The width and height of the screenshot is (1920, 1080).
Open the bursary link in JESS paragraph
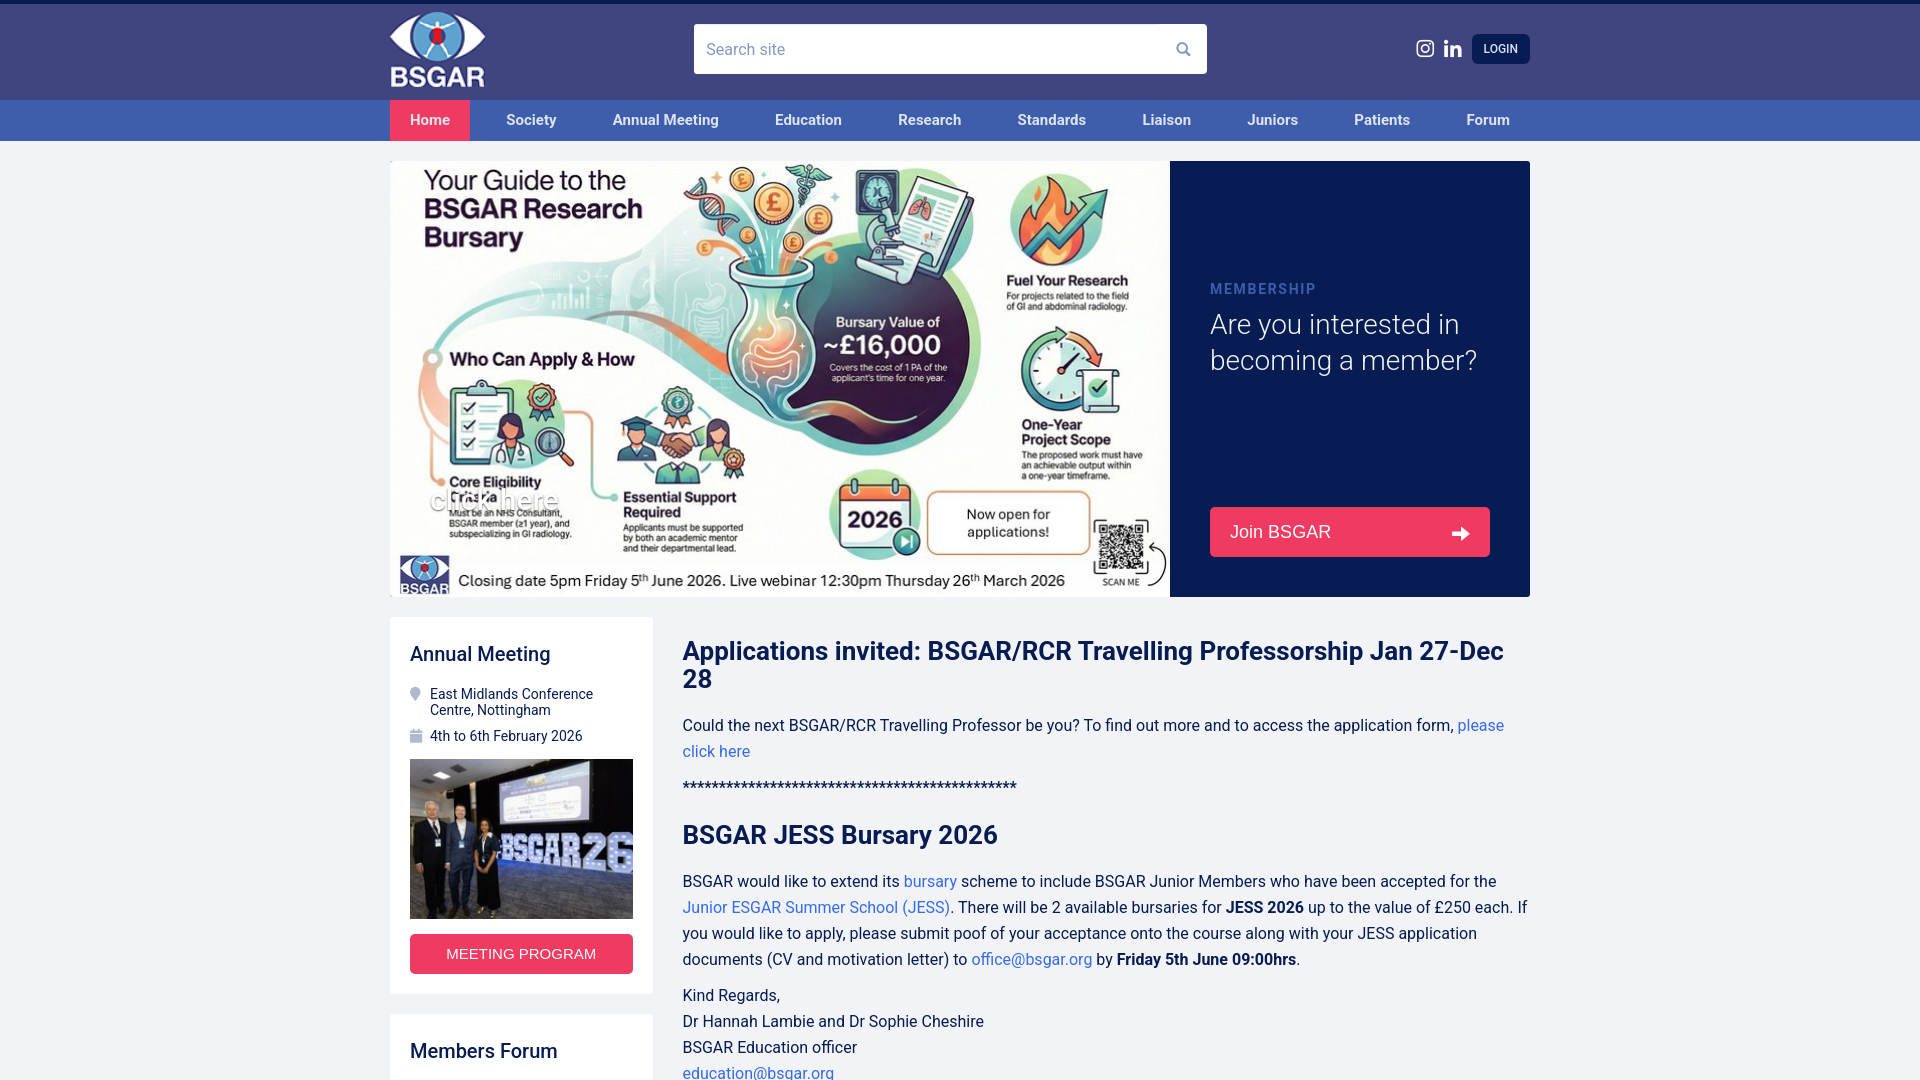930,882
